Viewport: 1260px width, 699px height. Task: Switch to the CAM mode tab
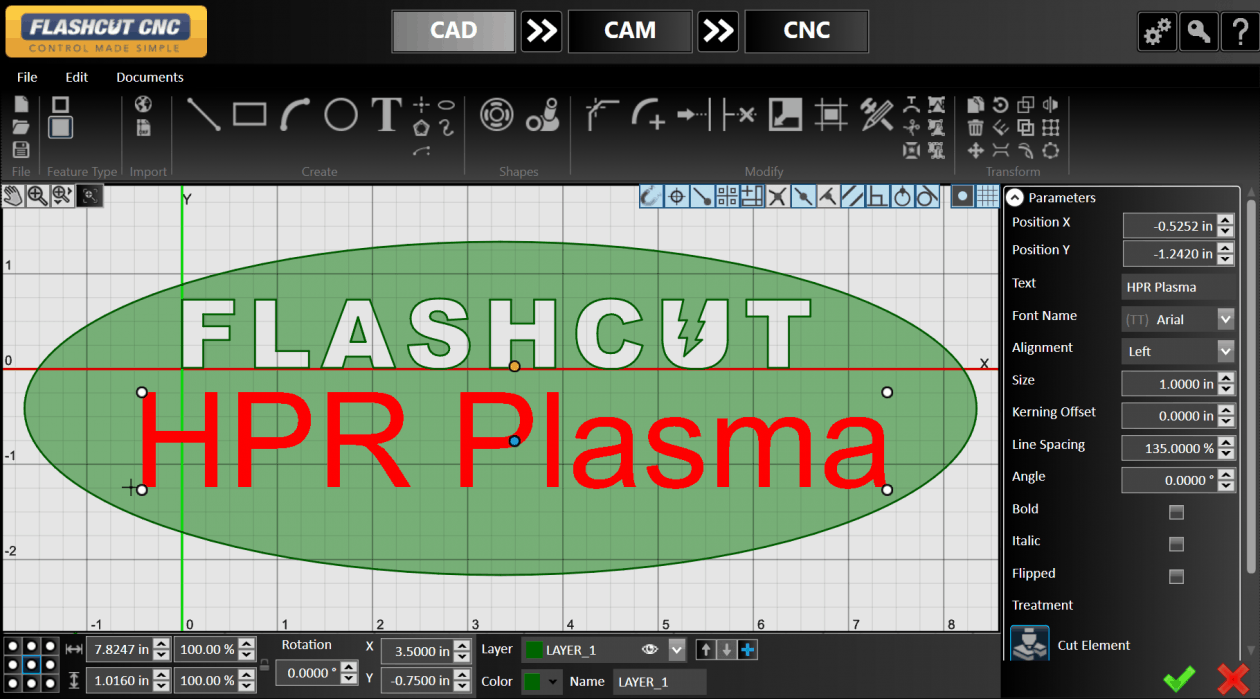pos(630,31)
